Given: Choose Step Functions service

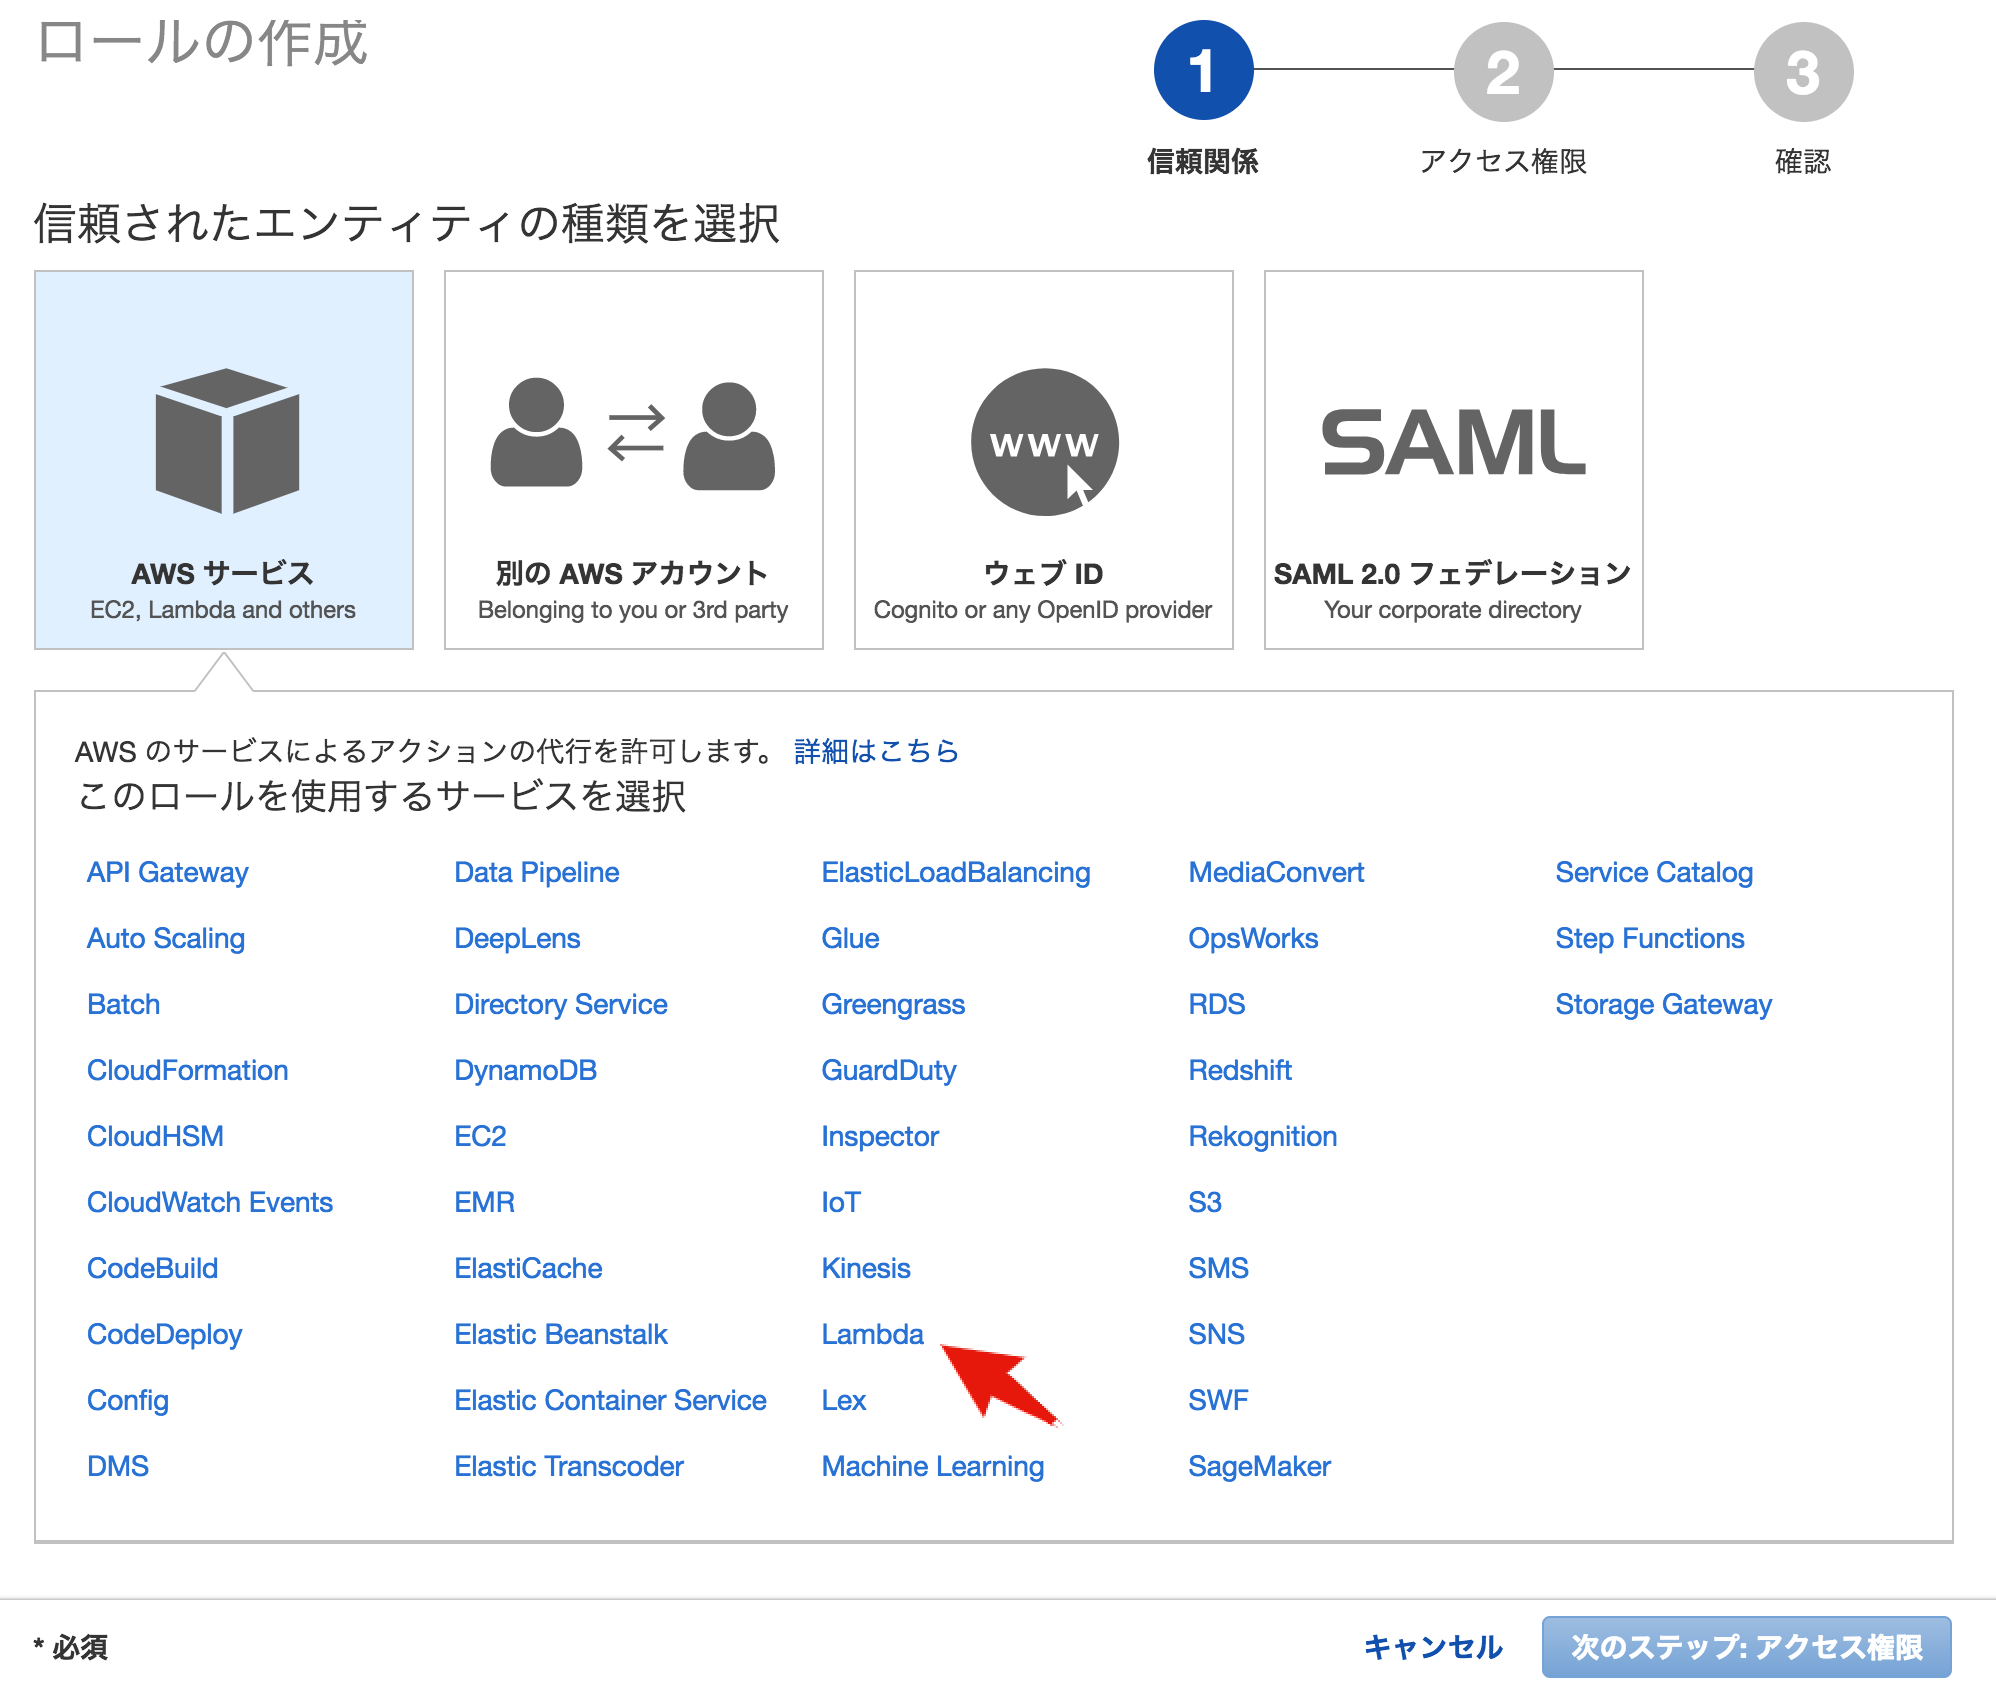Looking at the screenshot, I should (1649, 938).
